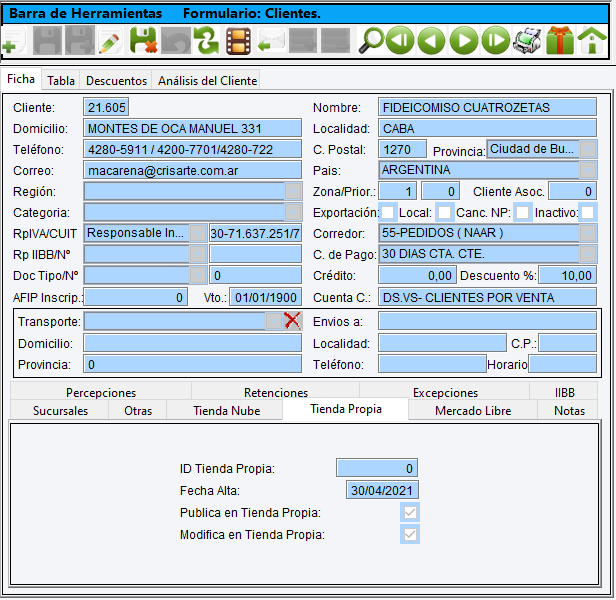Click the green refresh arrows icon

pyautogui.click(x=206, y=42)
